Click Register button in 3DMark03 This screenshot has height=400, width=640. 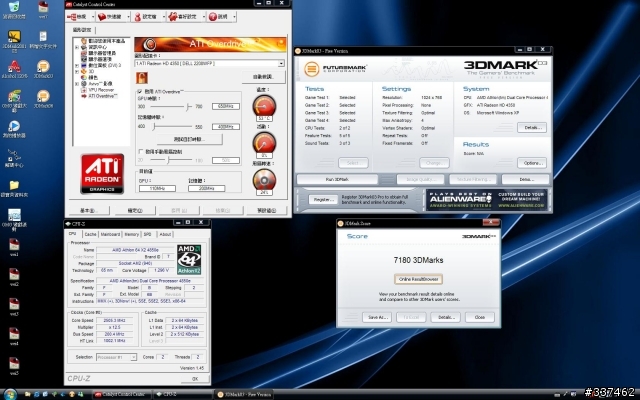[323, 200]
